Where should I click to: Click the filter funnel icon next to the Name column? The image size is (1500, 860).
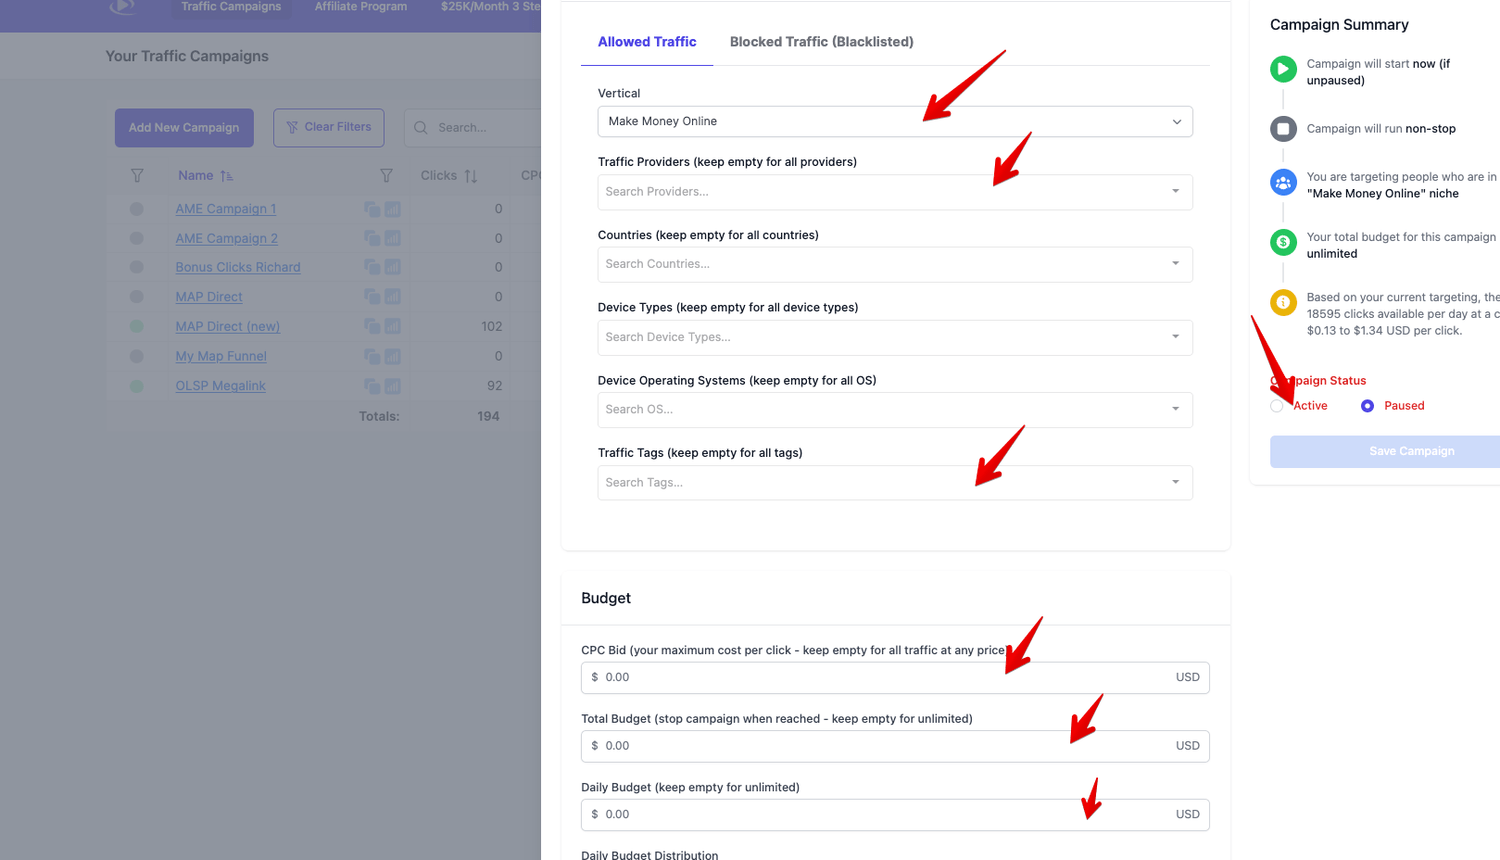click(x=386, y=176)
